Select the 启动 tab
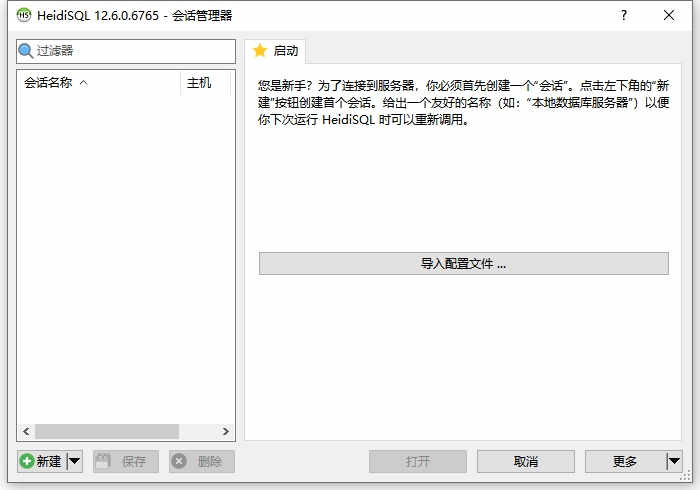 pyautogui.click(x=275, y=51)
